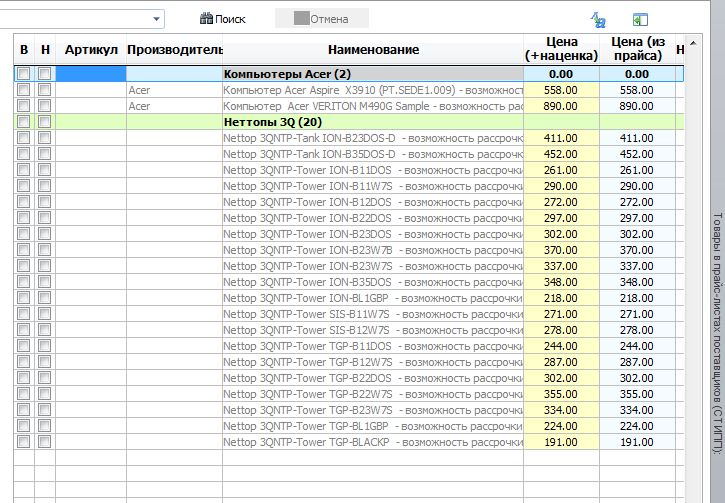Select Nettop 3QNTP-Tank ION-B35DOS-D name
725x503 pixels.
tap(373, 154)
